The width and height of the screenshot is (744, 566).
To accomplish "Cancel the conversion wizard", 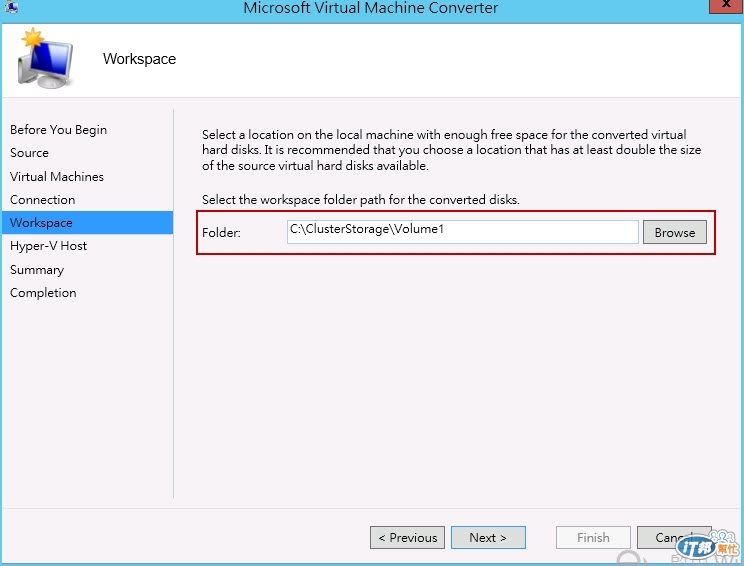I will tap(674, 538).
